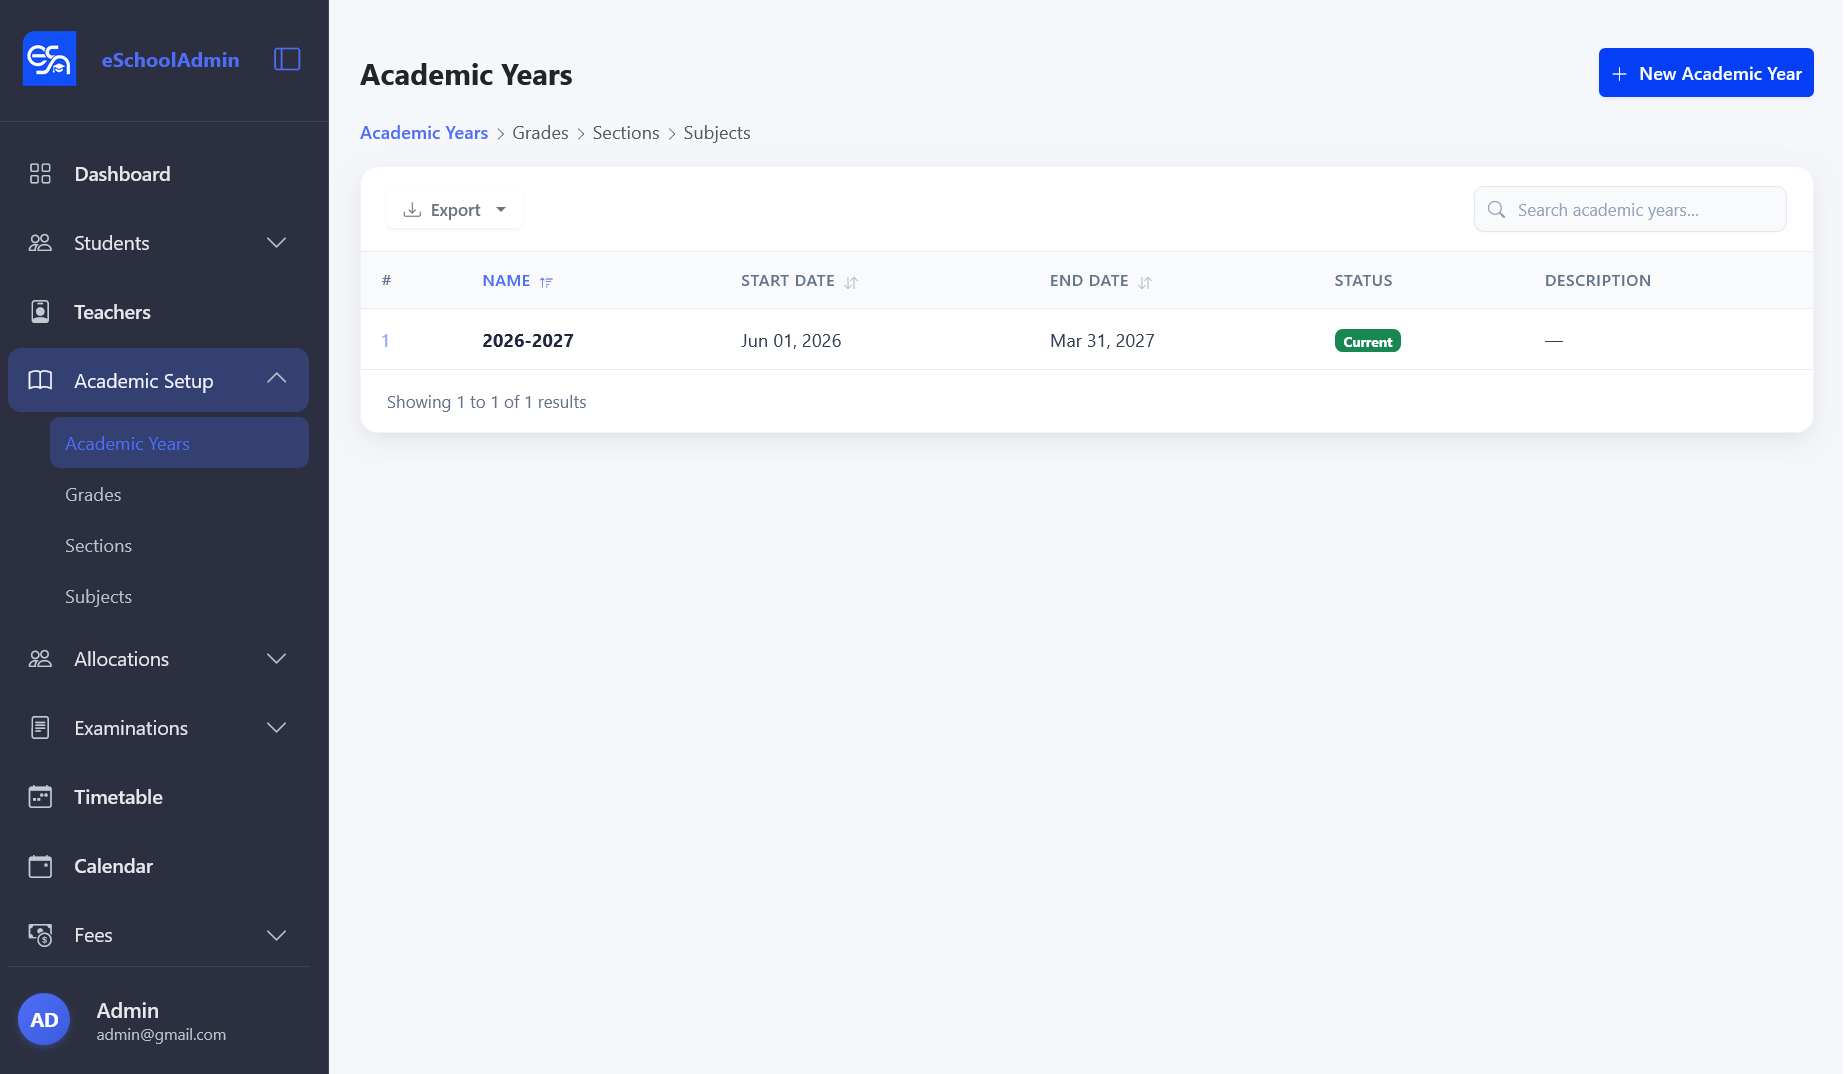The width and height of the screenshot is (1844, 1074).
Task: Select Subjects in sidebar submenu
Action: pos(98,596)
